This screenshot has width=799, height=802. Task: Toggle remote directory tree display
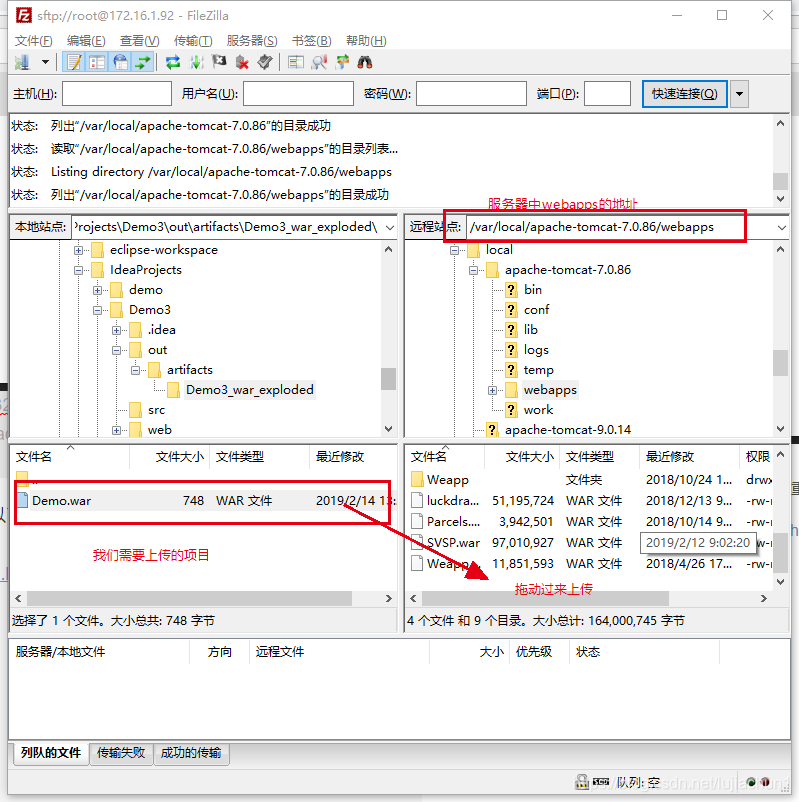tap(120, 62)
